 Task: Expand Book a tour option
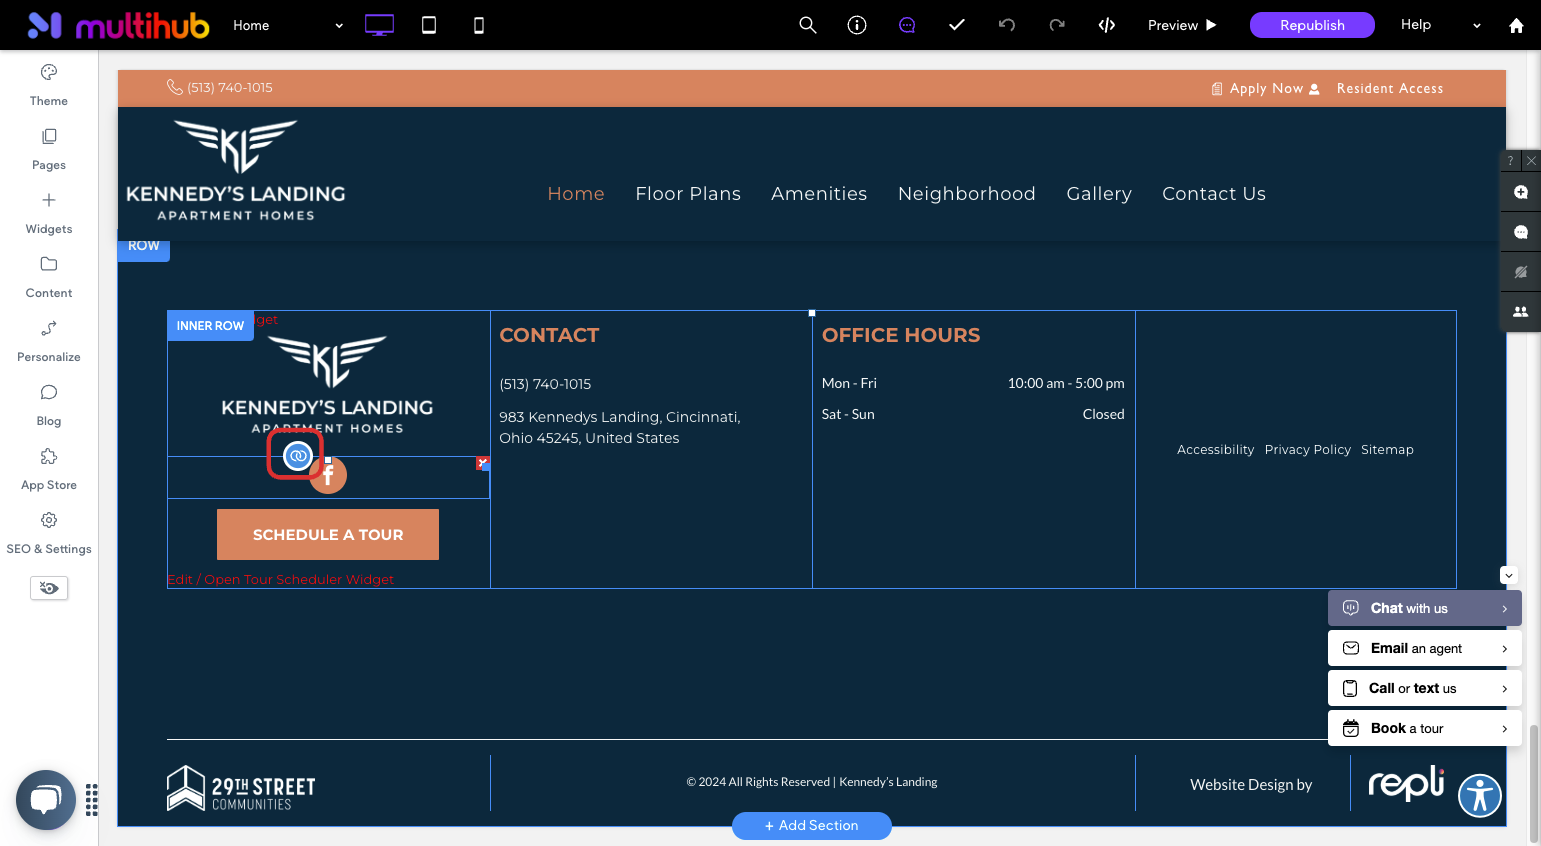(x=1425, y=728)
